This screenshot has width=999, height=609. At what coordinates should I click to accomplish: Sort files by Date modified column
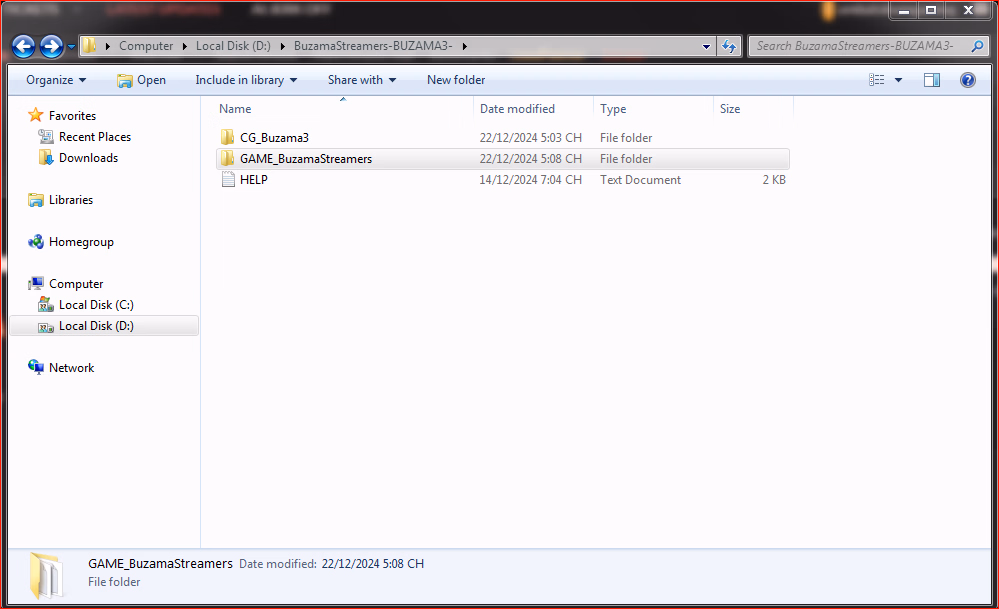click(x=517, y=109)
